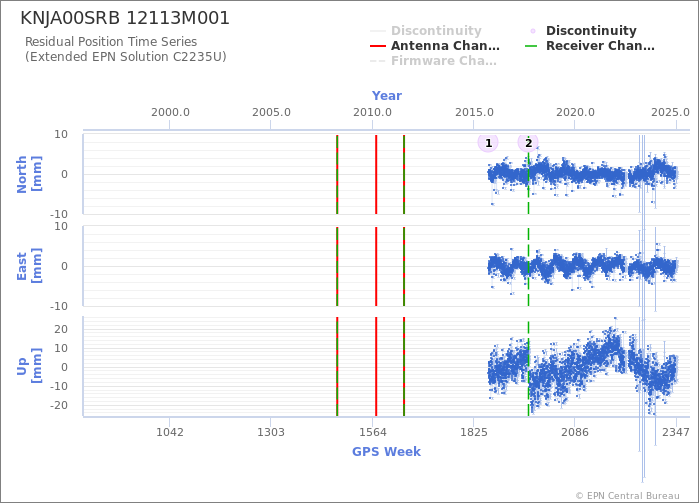This screenshot has height=504, width=700.
Task: Click the 2025.0 year tick label
Action: tap(670, 112)
